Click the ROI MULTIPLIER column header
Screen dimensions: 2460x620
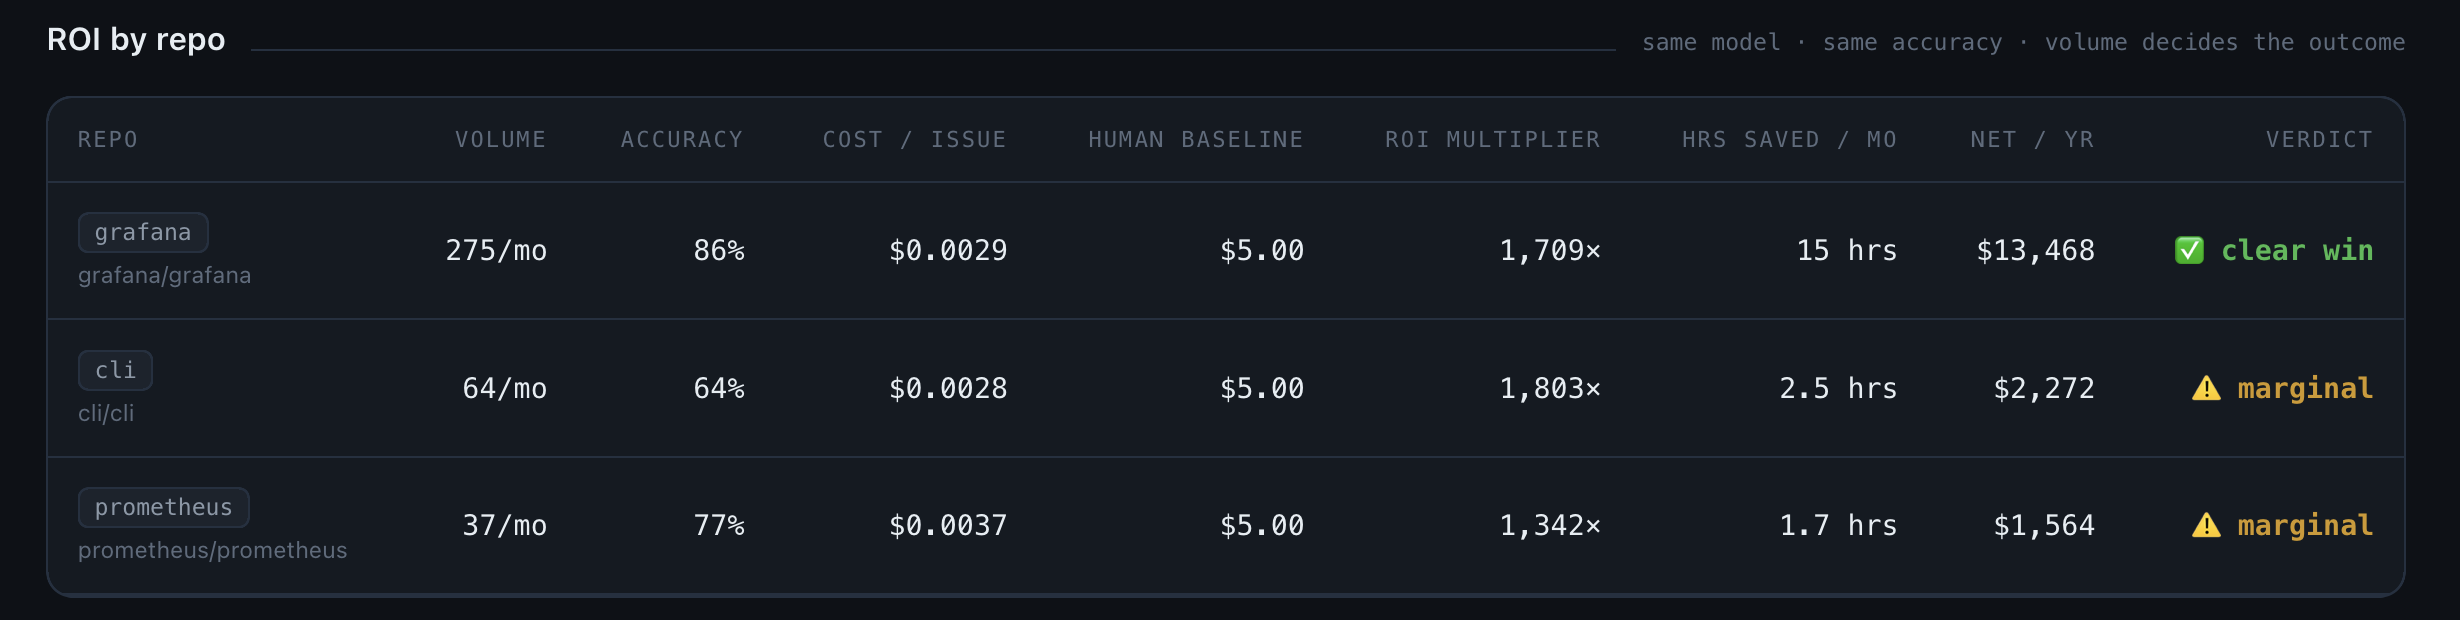(1493, 139)
